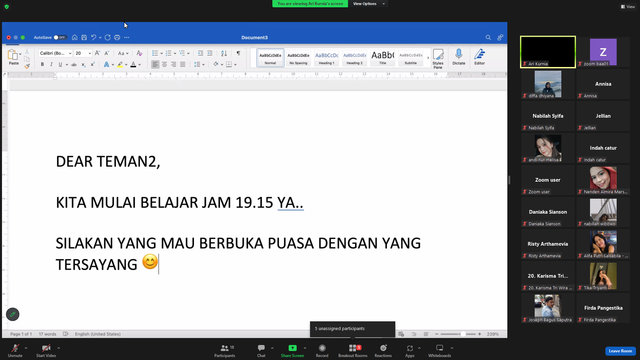Expand the Paste options dropdown arrow
640x360 pixels.
[x=20, y=54]
